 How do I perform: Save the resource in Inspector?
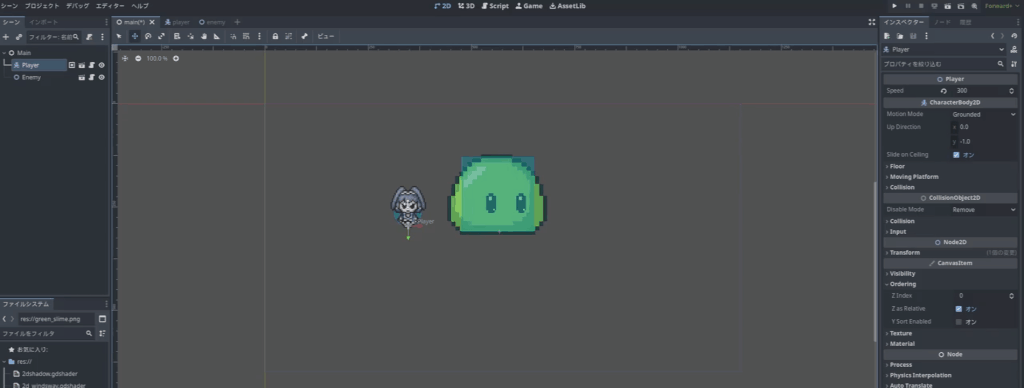click(913, 36)
